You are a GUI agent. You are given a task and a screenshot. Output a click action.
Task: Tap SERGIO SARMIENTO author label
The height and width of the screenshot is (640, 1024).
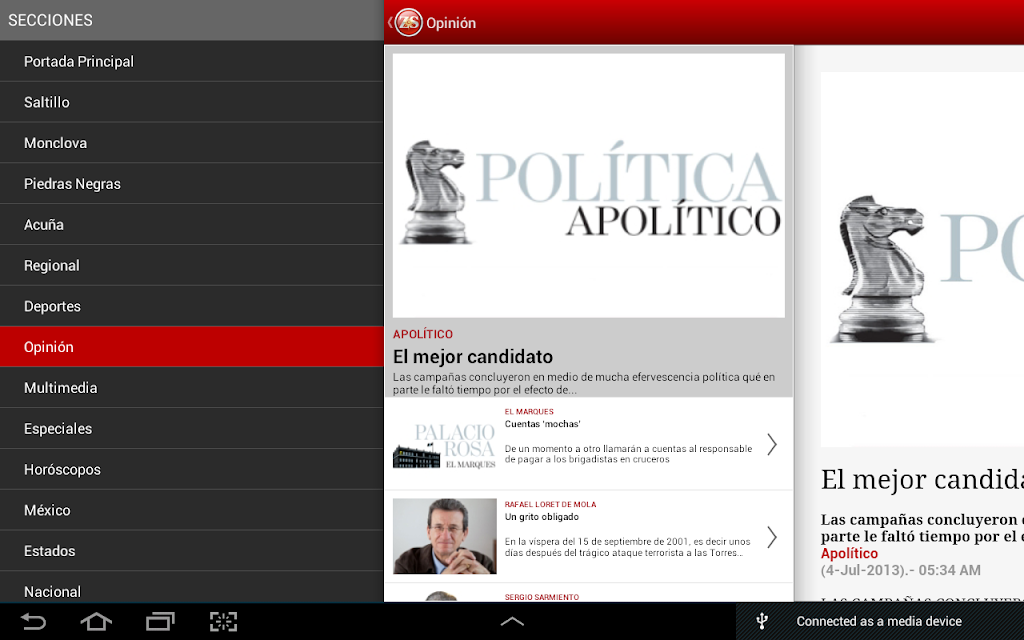[x=542, y=597]
